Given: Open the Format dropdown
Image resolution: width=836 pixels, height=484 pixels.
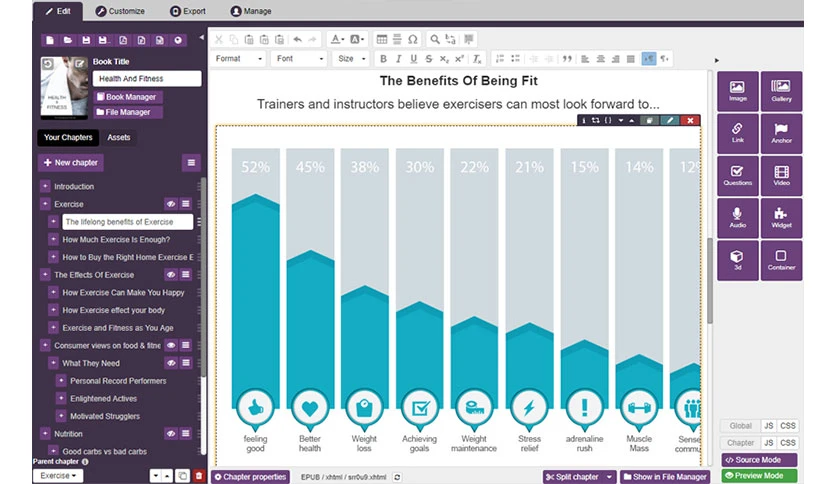Looking at the screenshot, I should tap(238, 59).
